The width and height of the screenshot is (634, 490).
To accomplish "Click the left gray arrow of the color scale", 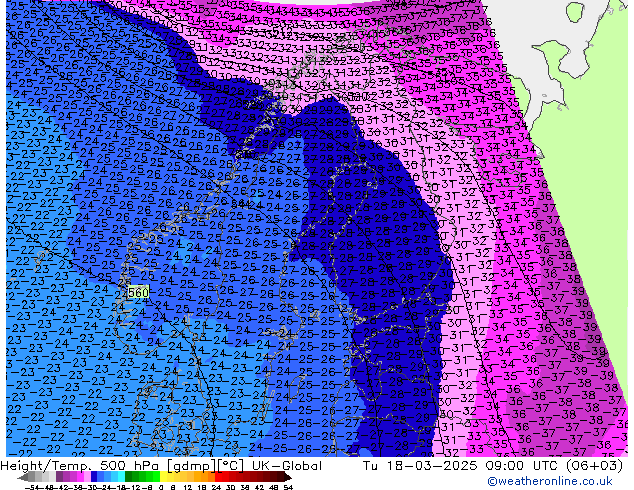I will click(23, 478).
